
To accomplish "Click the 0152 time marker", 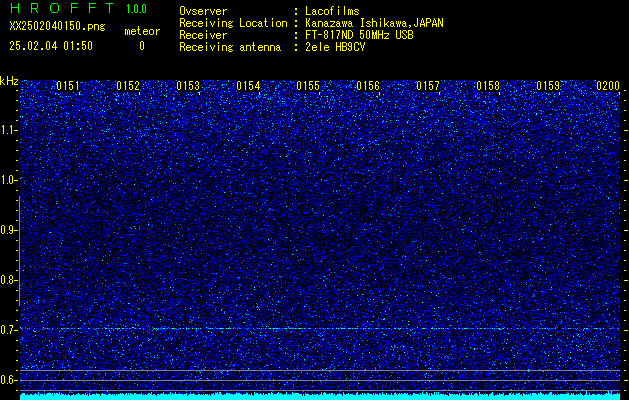I will (x=128, y=86).
